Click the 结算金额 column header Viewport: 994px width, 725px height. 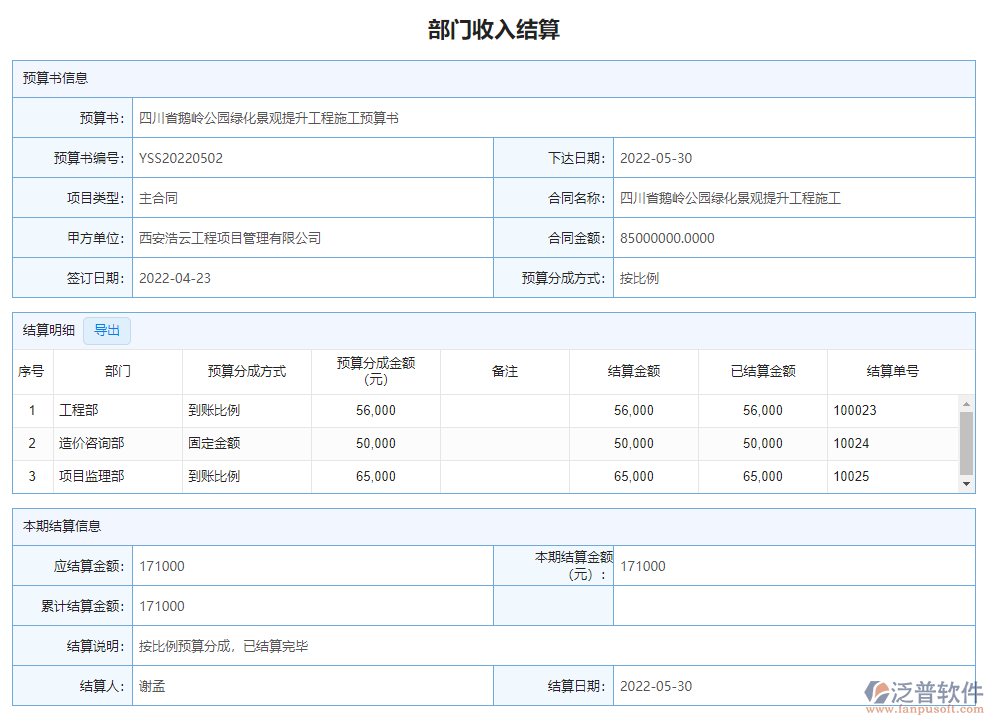point(634,370)
